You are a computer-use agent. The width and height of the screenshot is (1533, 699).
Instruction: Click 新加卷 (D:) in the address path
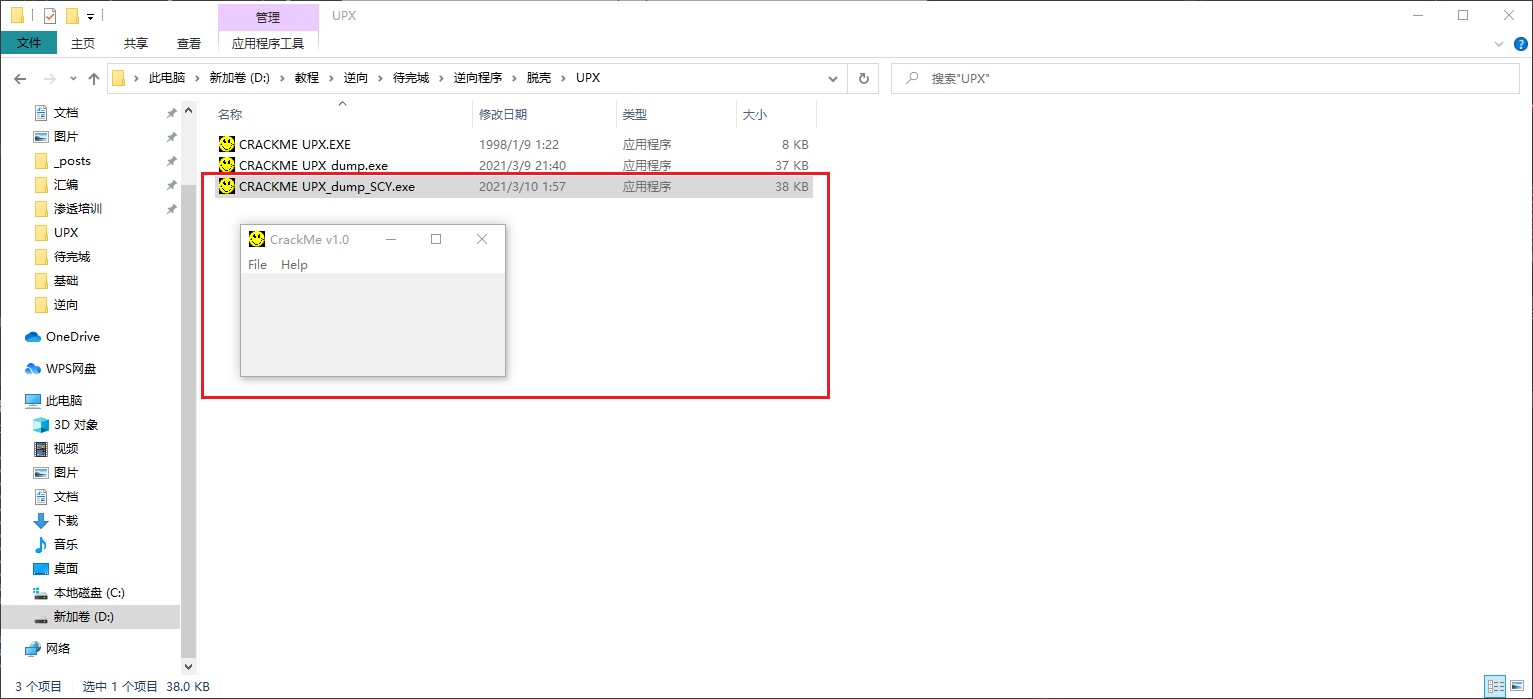tap(240, 78)
